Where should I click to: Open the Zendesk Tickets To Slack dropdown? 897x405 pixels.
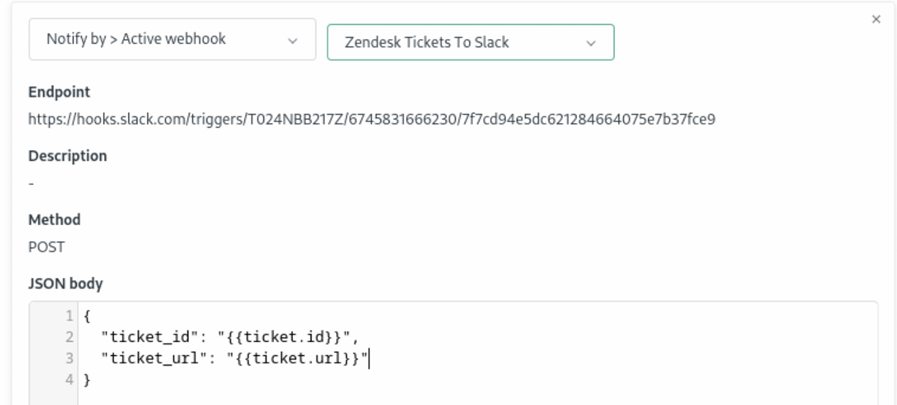coord(470,43)
